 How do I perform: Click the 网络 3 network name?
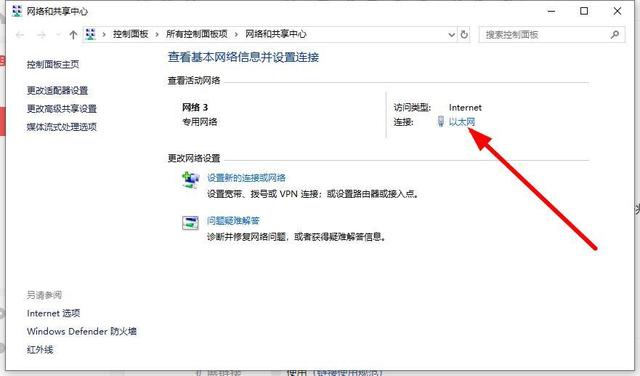click(195, 107)
